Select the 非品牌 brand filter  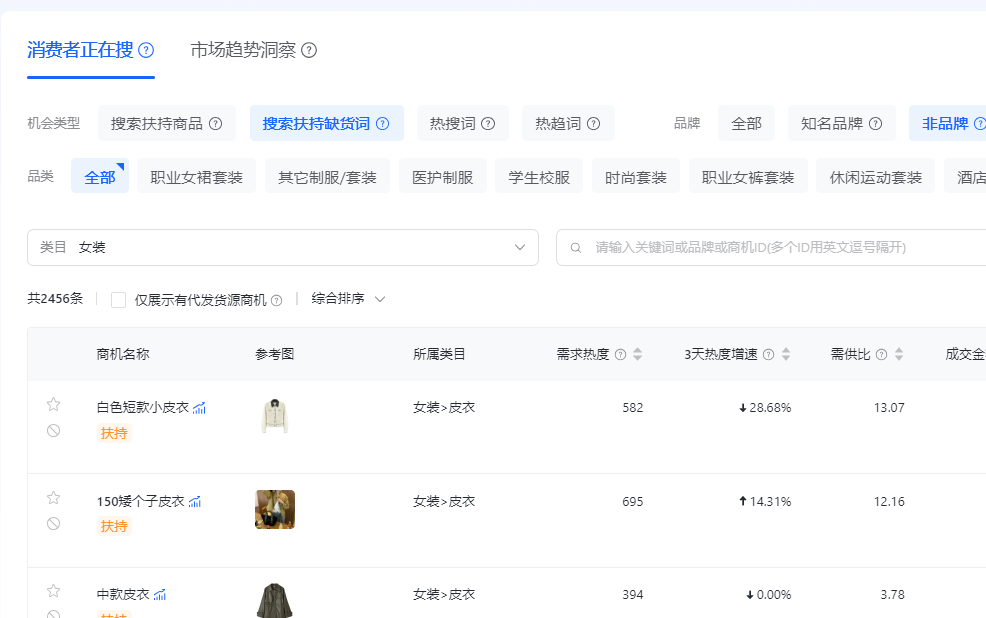pyautogui.click(x=944, y=123)
